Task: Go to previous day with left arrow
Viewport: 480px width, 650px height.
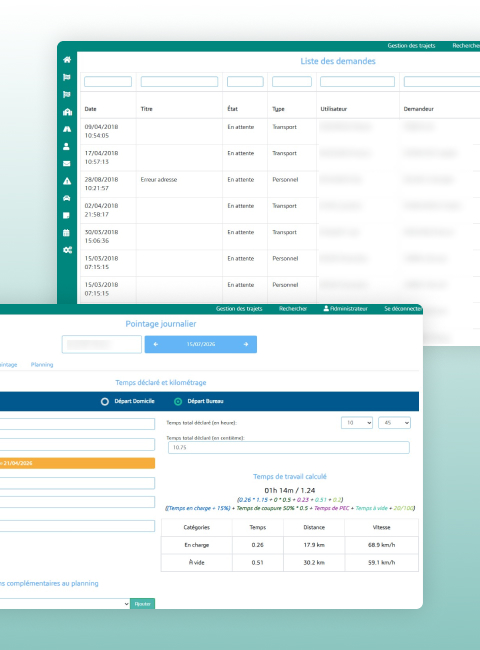Action: [x=156, y=344]
